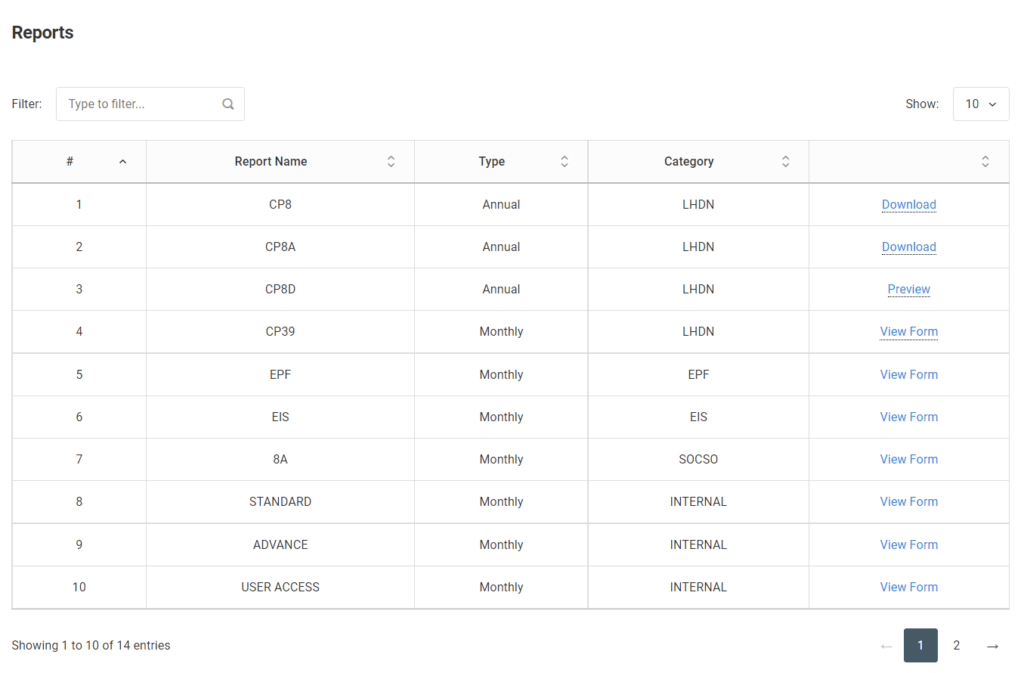Image resolution: width=1024 pixels, height=673 pixels.
Task: Click the Filter: label
Action: 27,104
